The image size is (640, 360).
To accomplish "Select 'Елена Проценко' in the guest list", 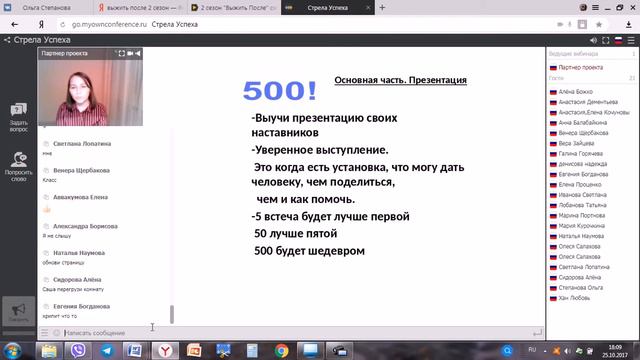I will click(x=580, y=184).
